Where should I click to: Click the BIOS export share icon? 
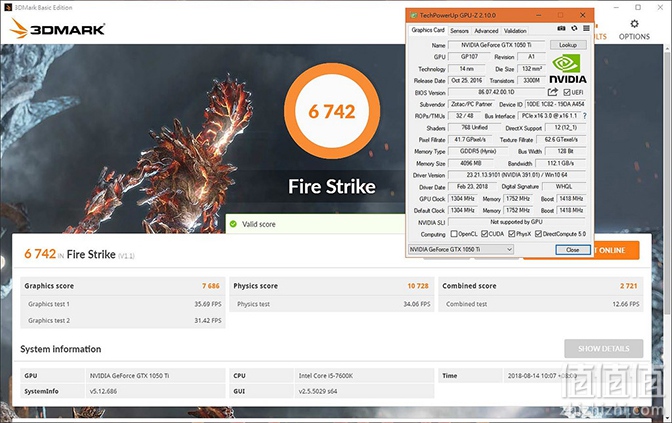point(553,92)
